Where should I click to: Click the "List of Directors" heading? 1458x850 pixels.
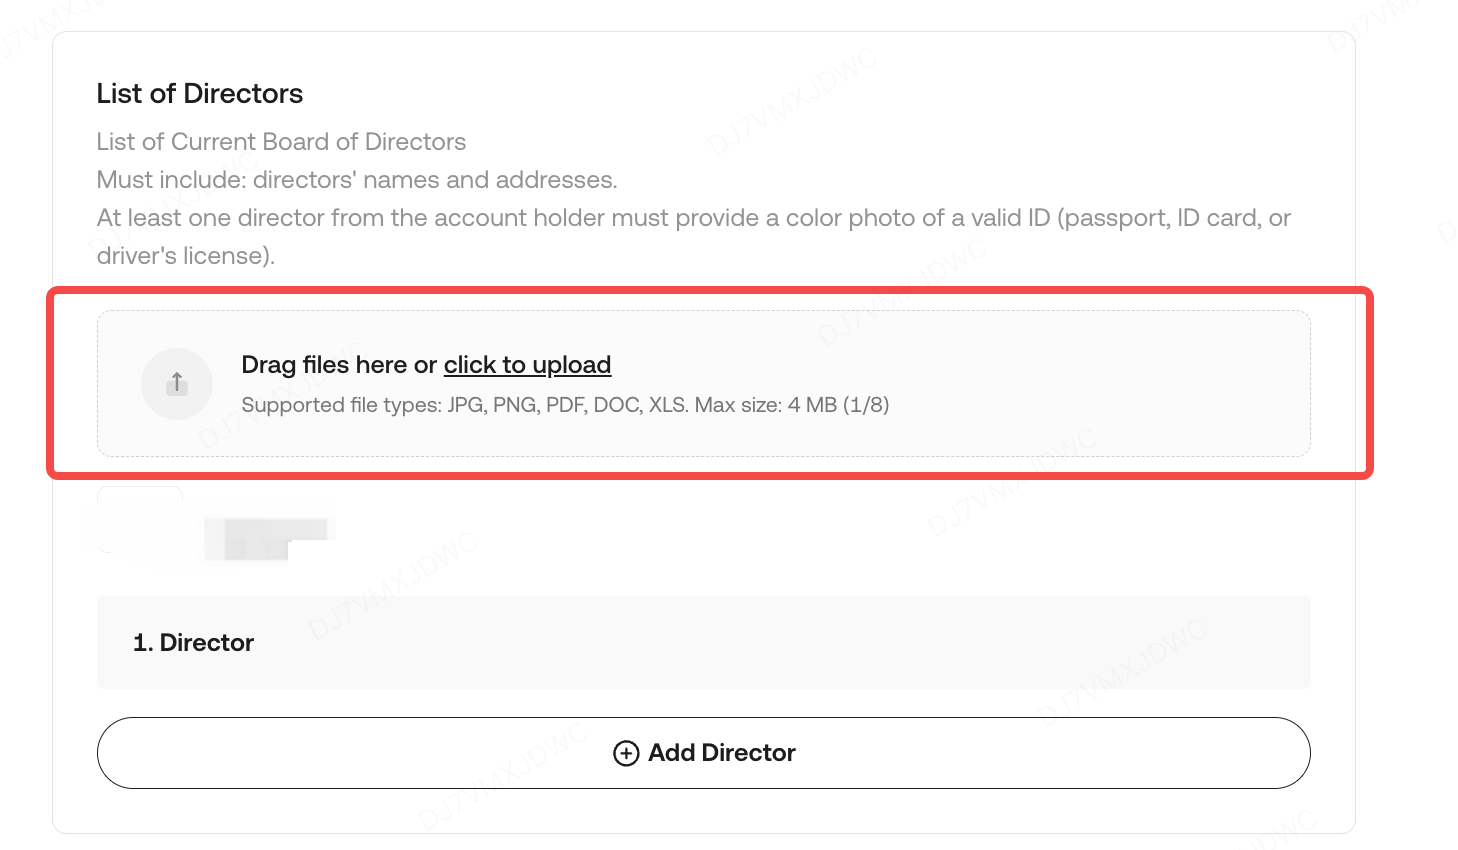[200, 94]
